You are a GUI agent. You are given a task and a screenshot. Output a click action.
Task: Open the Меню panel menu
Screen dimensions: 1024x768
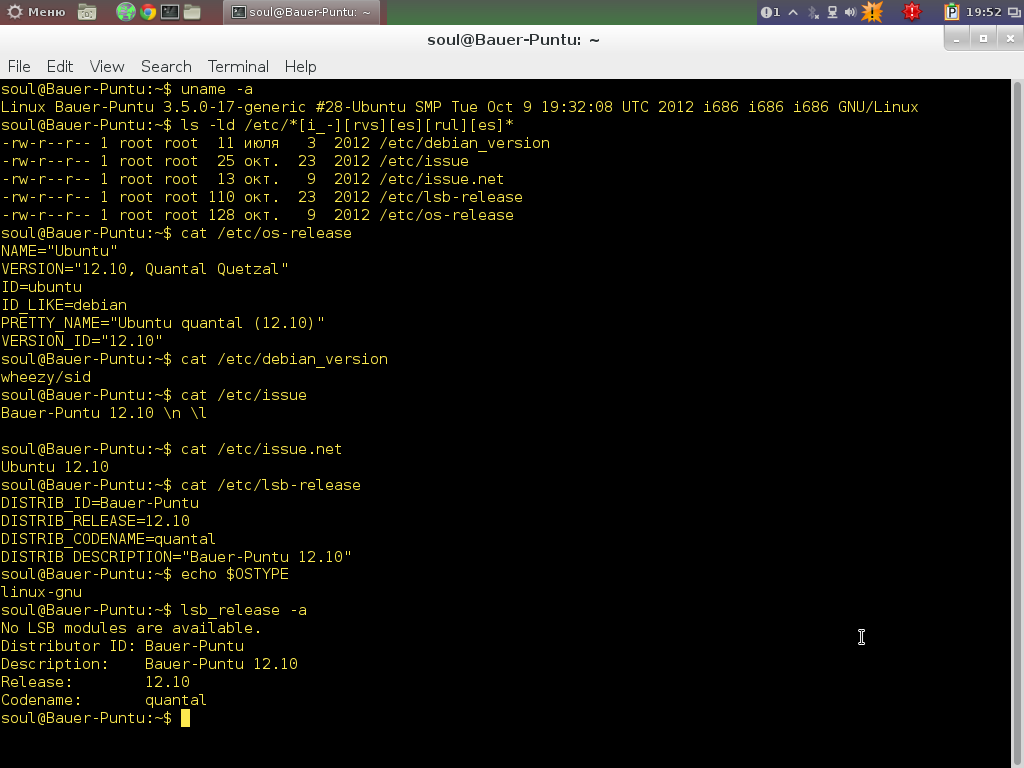[x=37, y=12]
